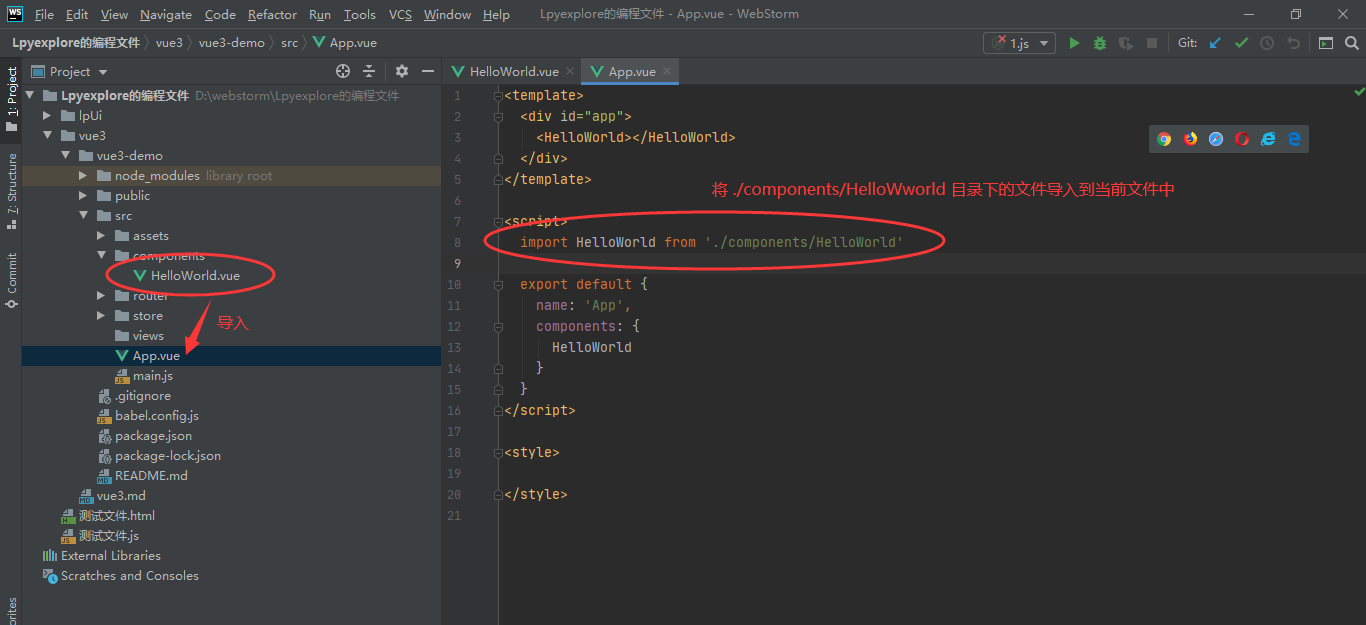This screenshot has width=1366, height=625.
Task: Open the Navigate menu
Action: pos(166,14)
